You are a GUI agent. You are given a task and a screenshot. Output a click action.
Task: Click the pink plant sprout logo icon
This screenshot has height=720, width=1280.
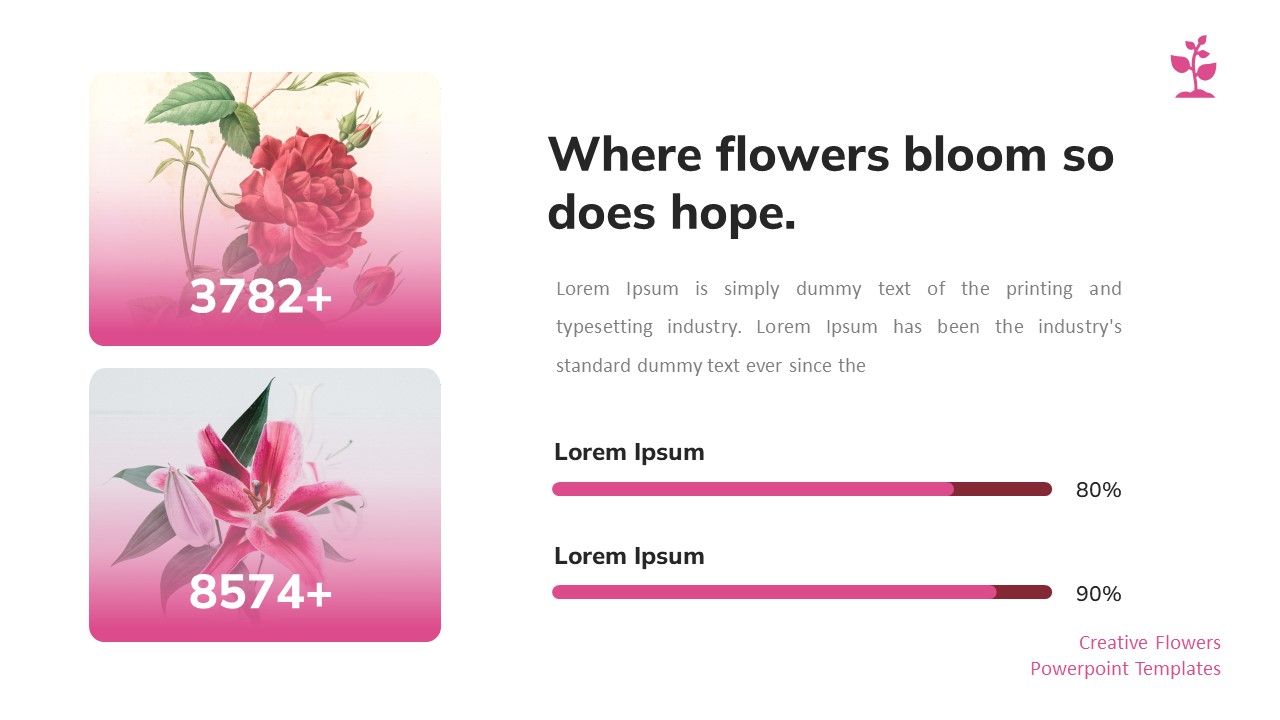coord(1193,67)
